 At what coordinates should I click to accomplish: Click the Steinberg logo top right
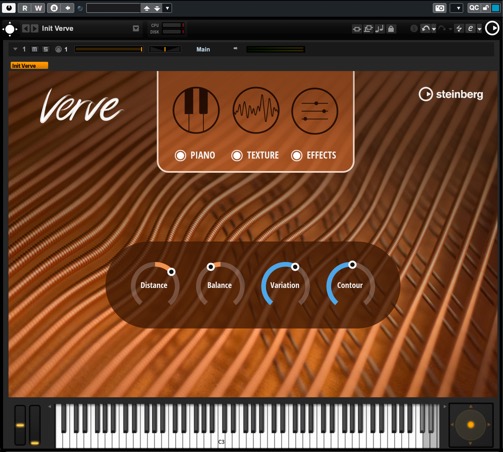[x=451, y=94]
